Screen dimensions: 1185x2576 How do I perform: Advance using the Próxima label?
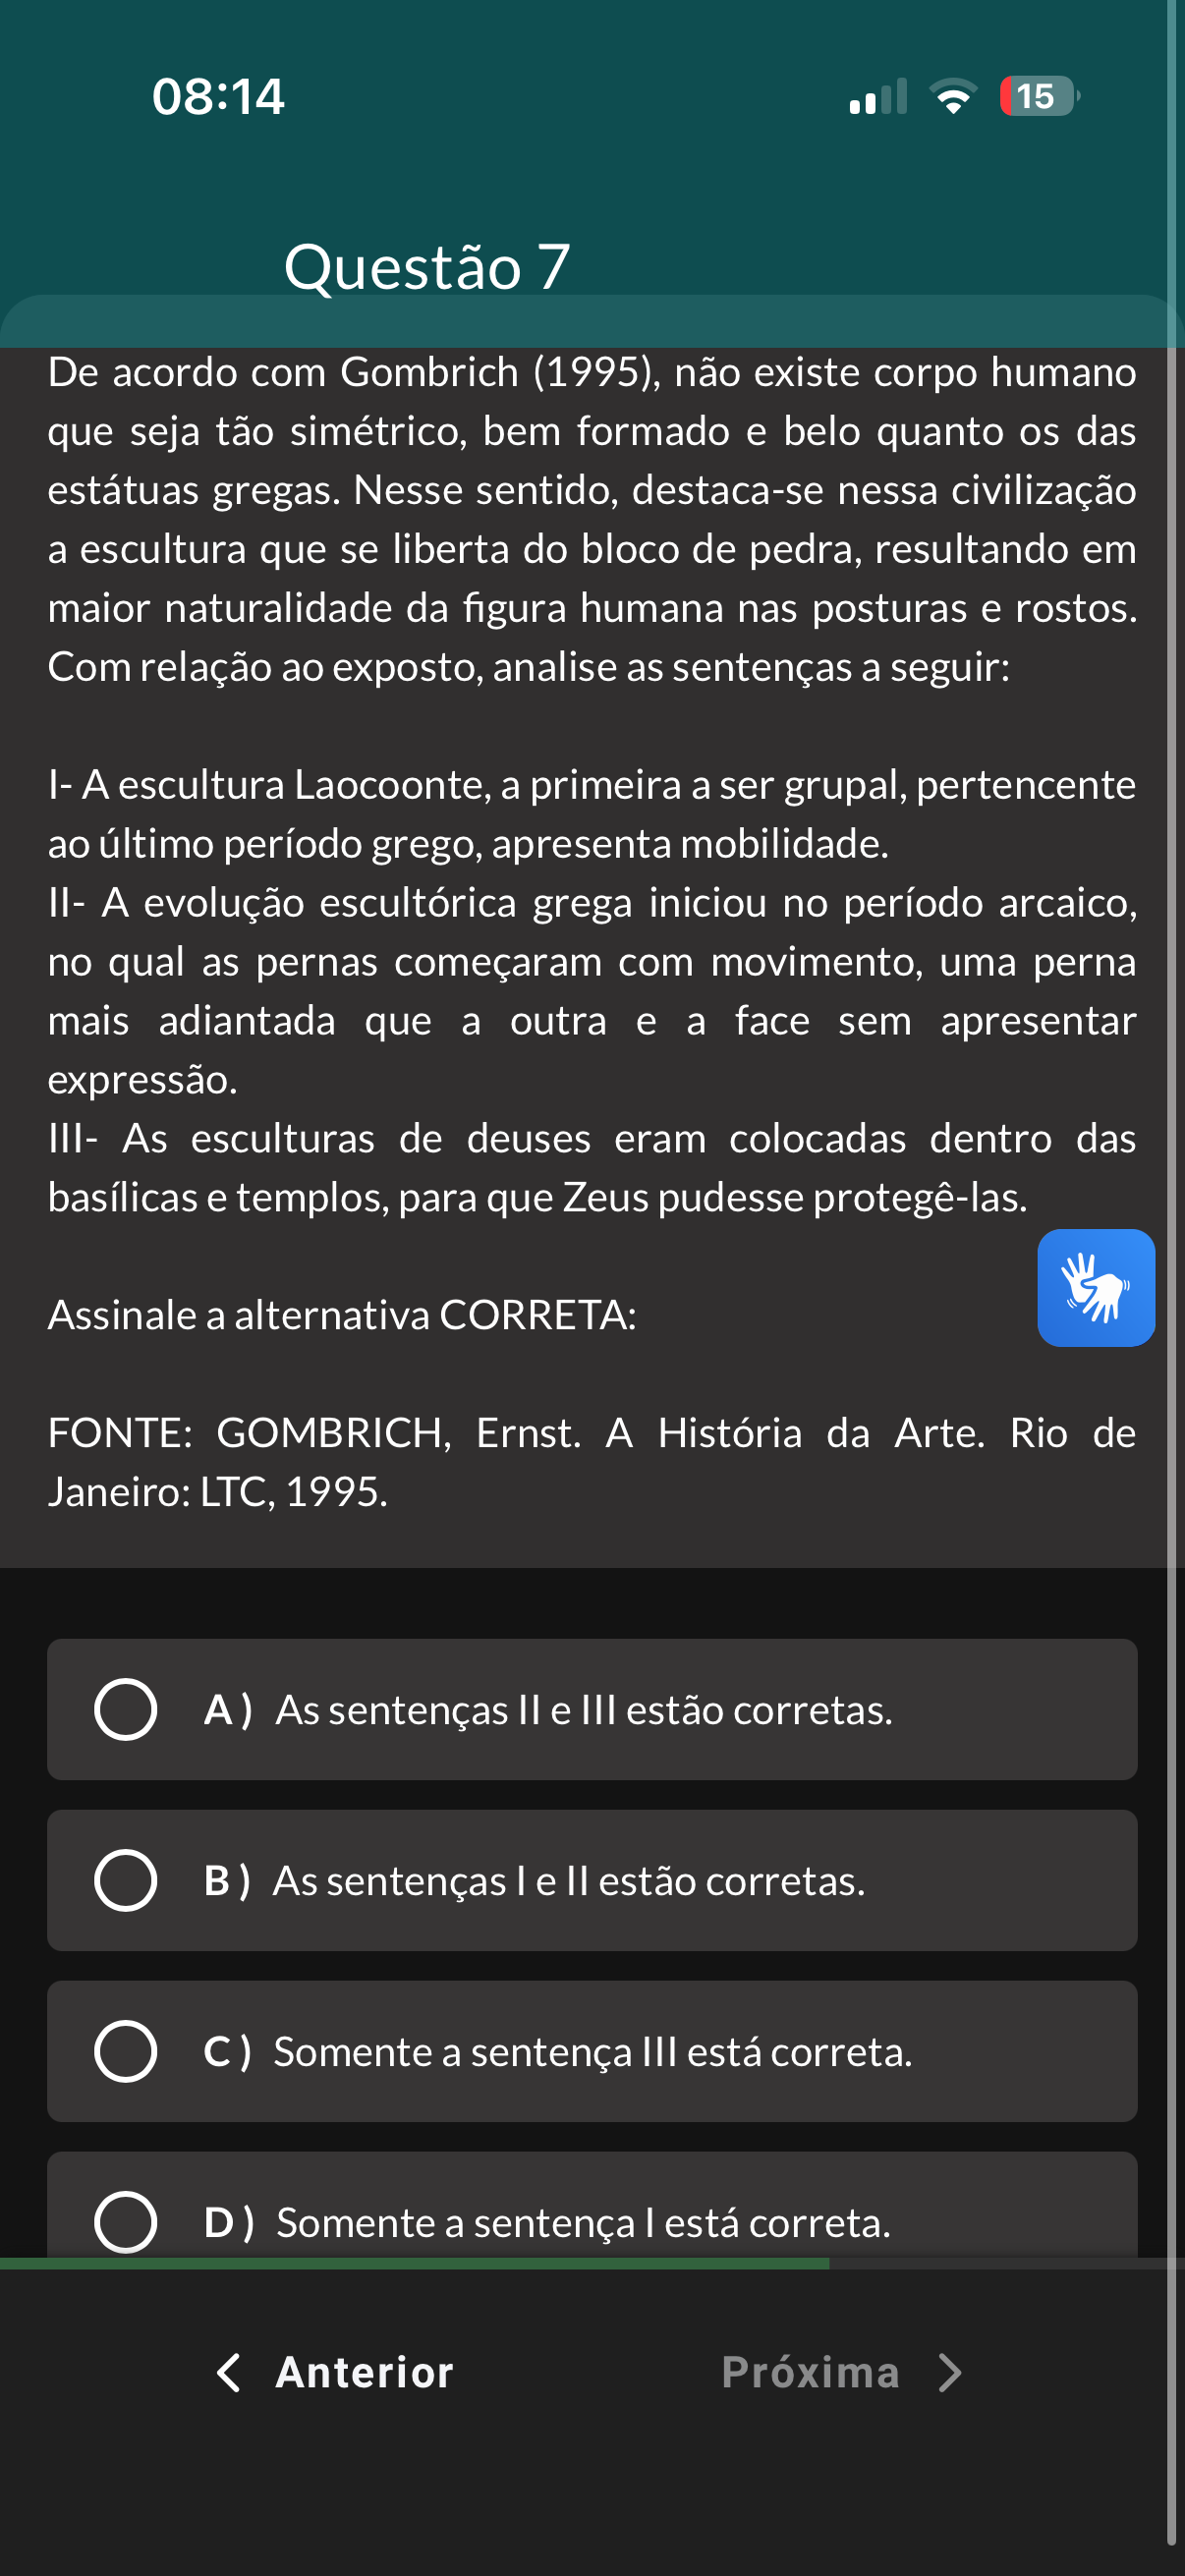810,2372
